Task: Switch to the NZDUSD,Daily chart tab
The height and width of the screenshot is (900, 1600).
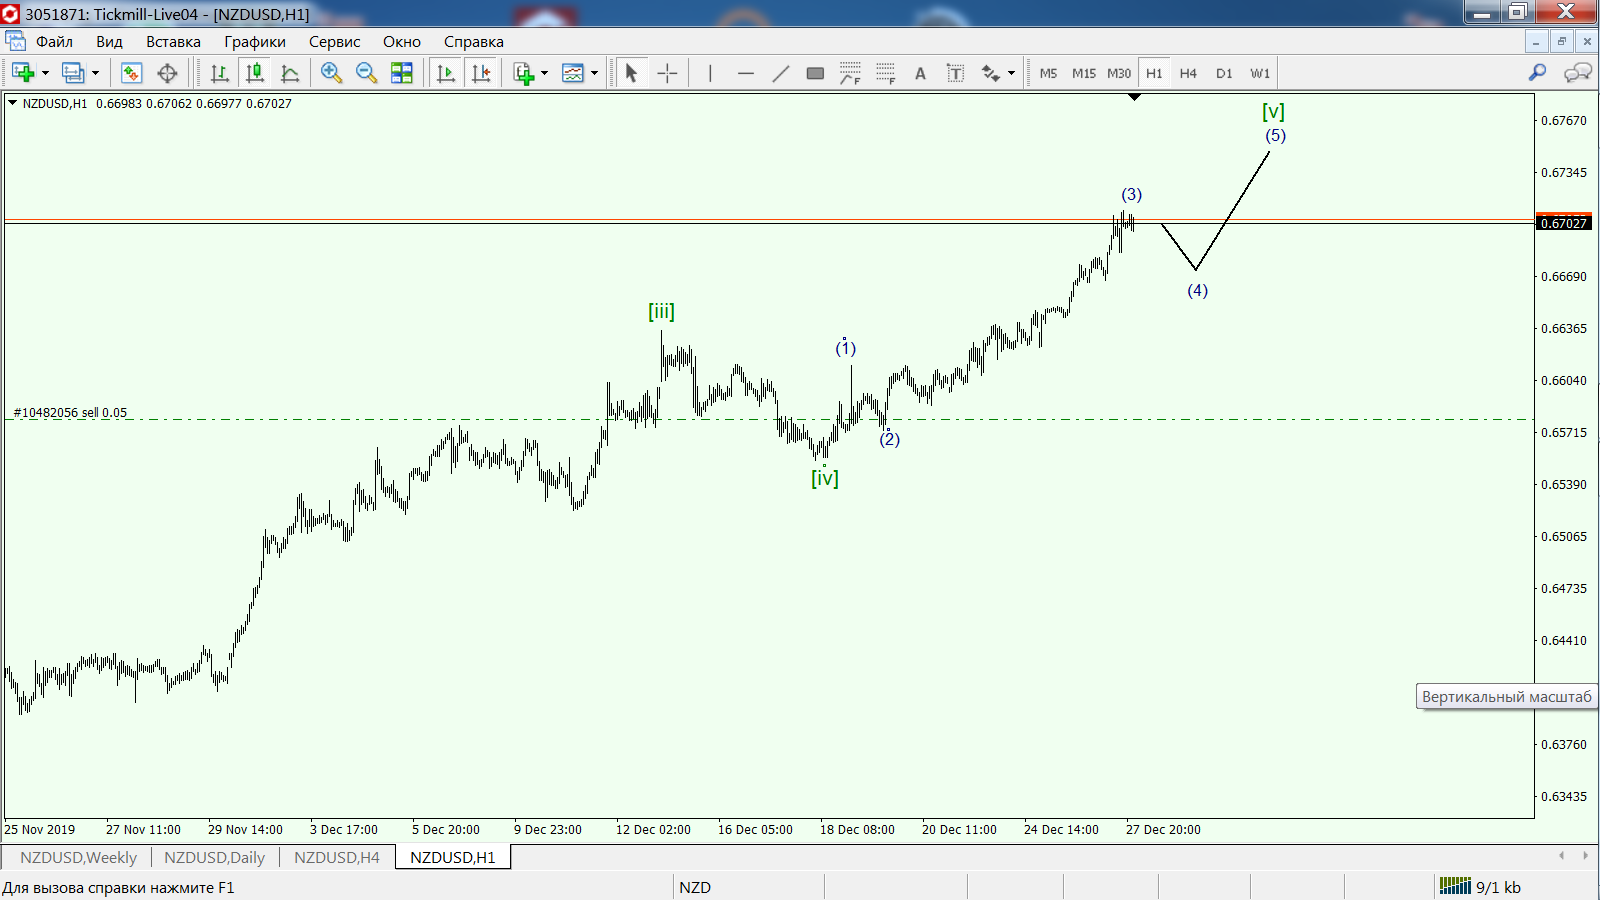Action: 214,857
